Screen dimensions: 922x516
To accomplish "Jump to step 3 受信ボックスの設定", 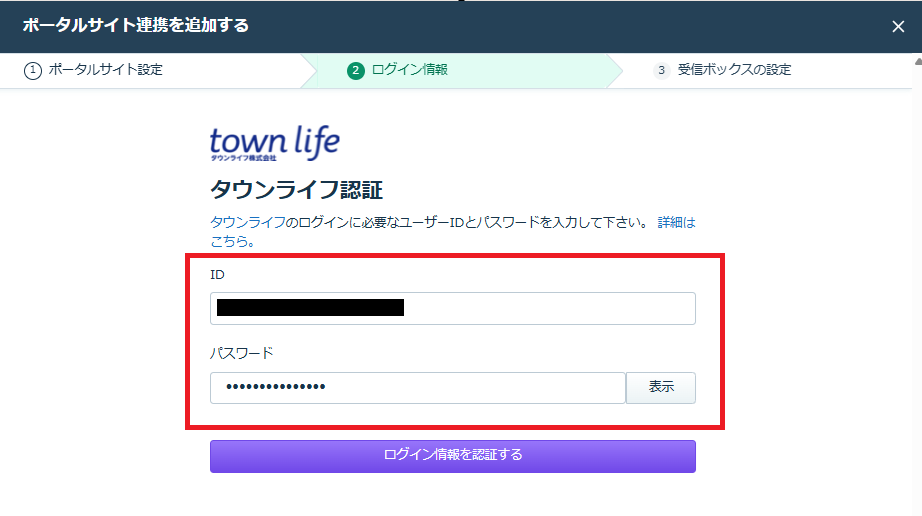I will [x=722, y=70].
